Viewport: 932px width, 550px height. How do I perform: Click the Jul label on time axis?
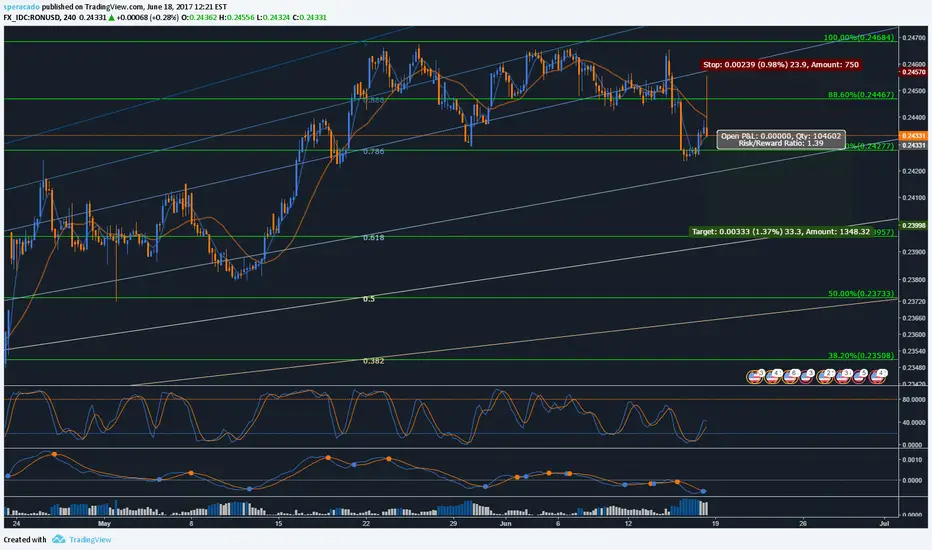pos(884,523)
